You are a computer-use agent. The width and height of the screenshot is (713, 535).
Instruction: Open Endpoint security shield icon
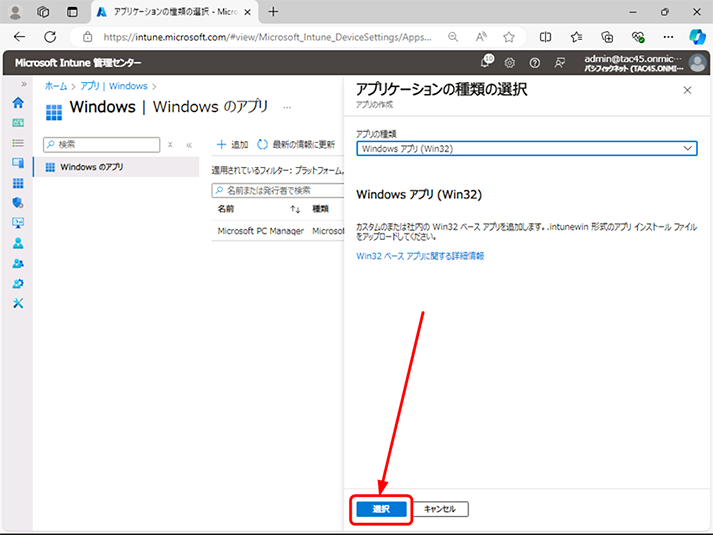point(18,203)
